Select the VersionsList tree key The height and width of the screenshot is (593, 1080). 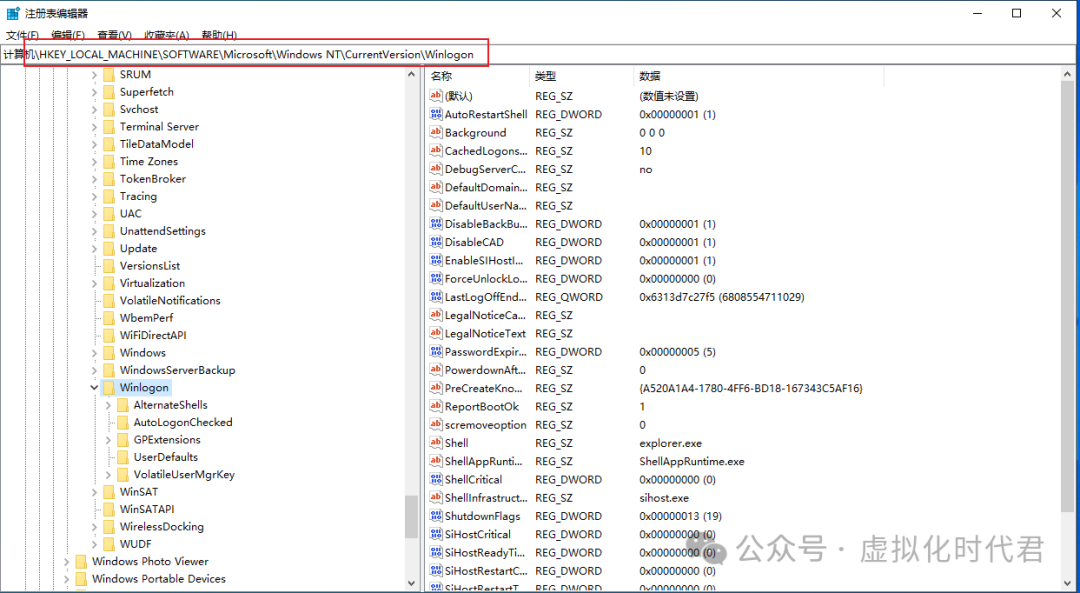tap(149, 266)
